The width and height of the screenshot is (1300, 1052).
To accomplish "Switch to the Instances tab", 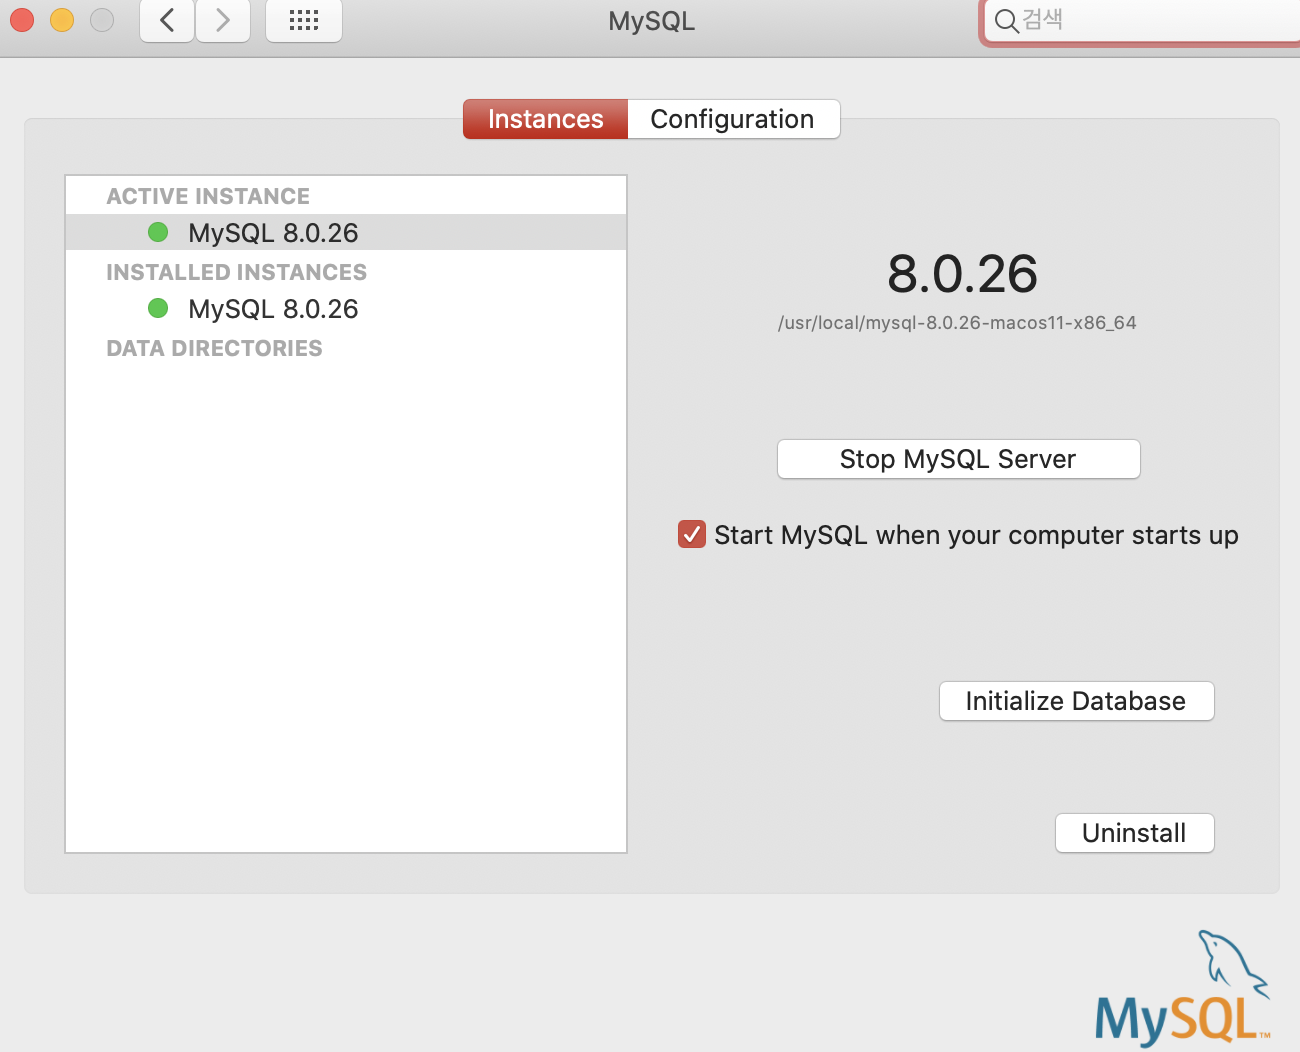I will coord(545,119).
